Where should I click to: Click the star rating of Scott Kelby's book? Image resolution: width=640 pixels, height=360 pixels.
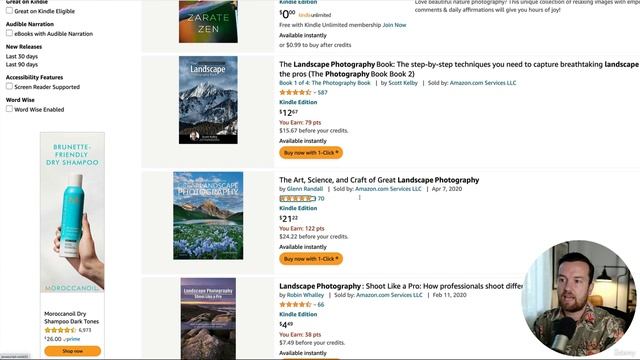tap(295, 93)
